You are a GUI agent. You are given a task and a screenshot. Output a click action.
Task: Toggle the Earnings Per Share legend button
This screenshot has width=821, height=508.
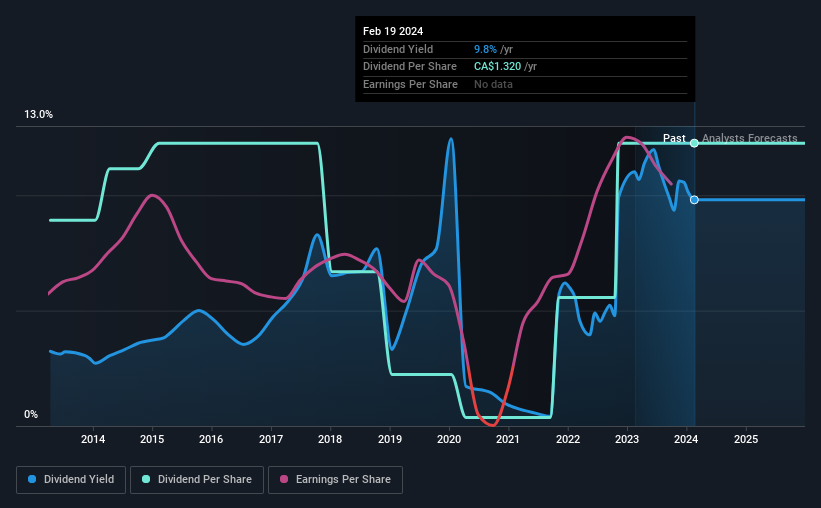335,480
